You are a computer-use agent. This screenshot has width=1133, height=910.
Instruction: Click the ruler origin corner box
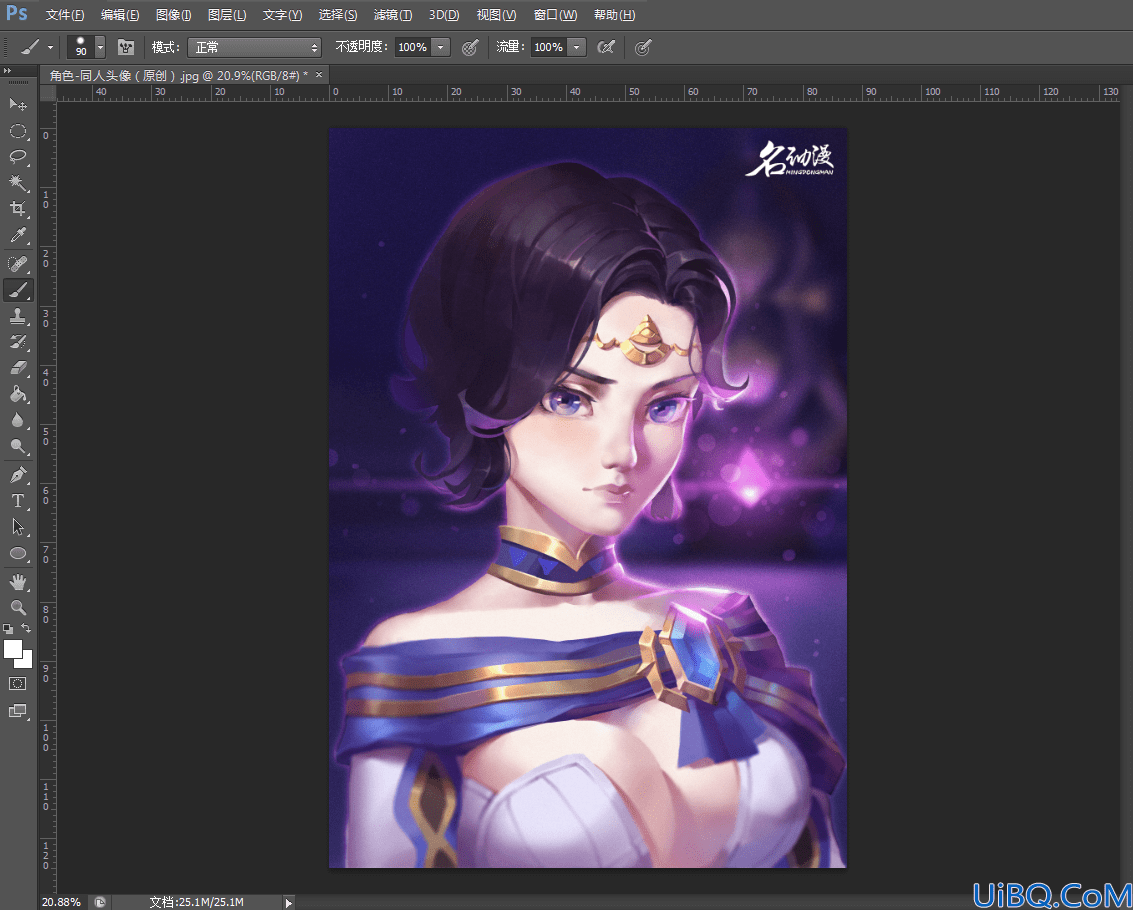click(x=48, y=93)
